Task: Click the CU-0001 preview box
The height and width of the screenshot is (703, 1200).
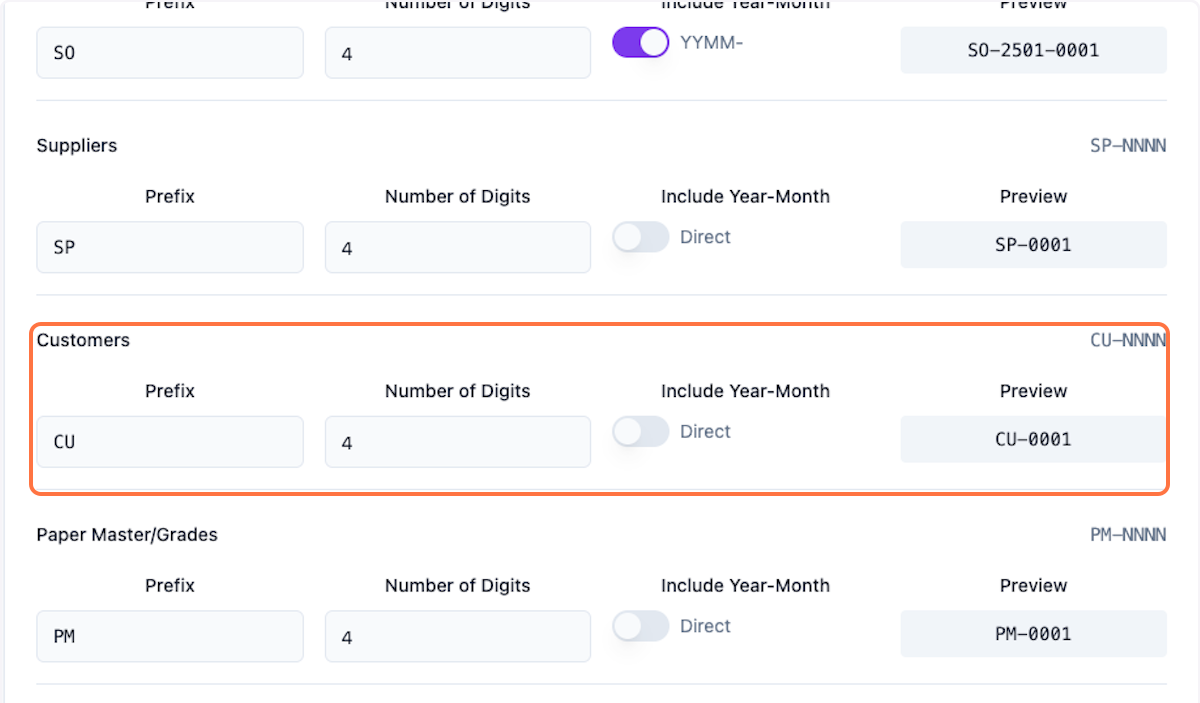Action: [x=1033, y=439]
